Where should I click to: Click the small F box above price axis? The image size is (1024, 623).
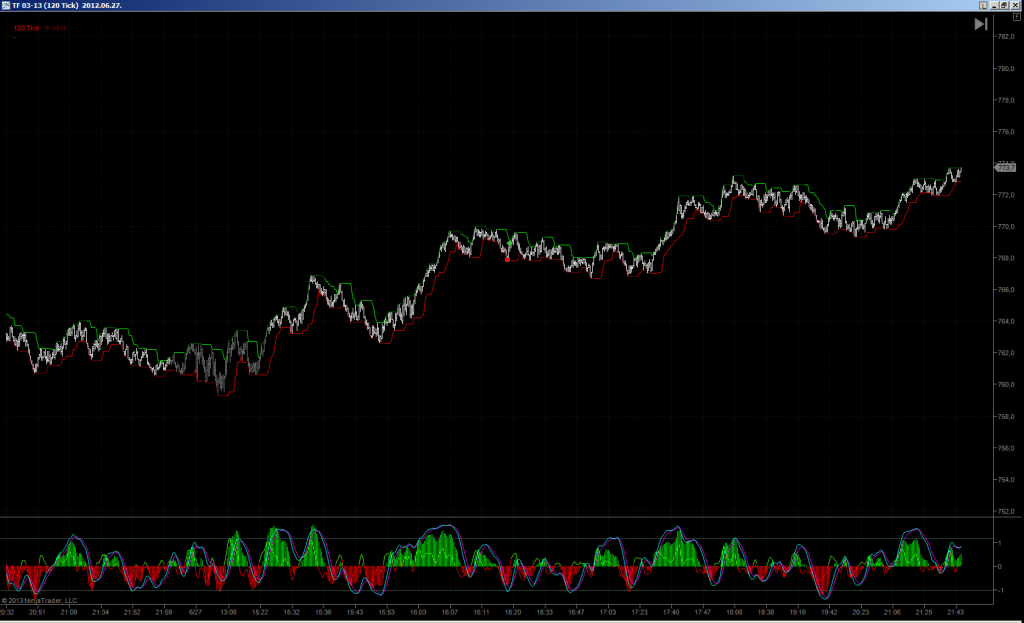coord(1017,16)
